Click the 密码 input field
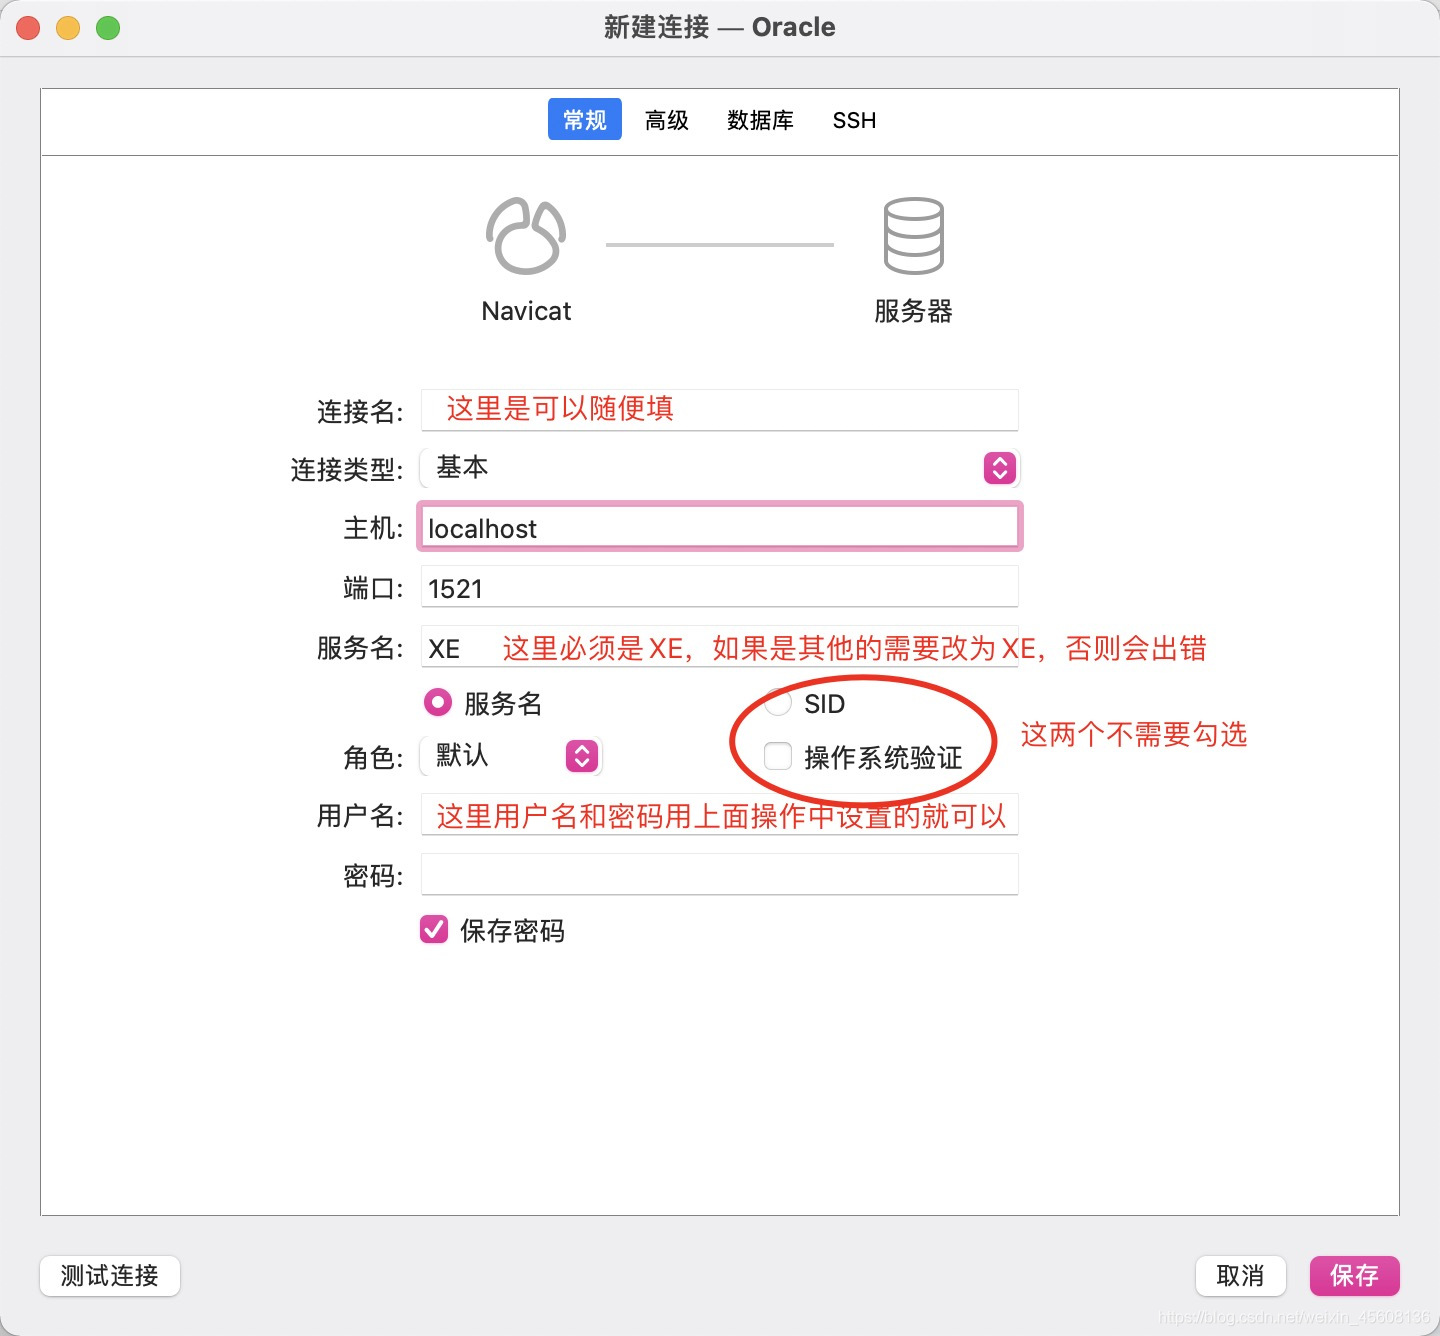This screenshot has height=1336, width=1440. pos(719,873)
